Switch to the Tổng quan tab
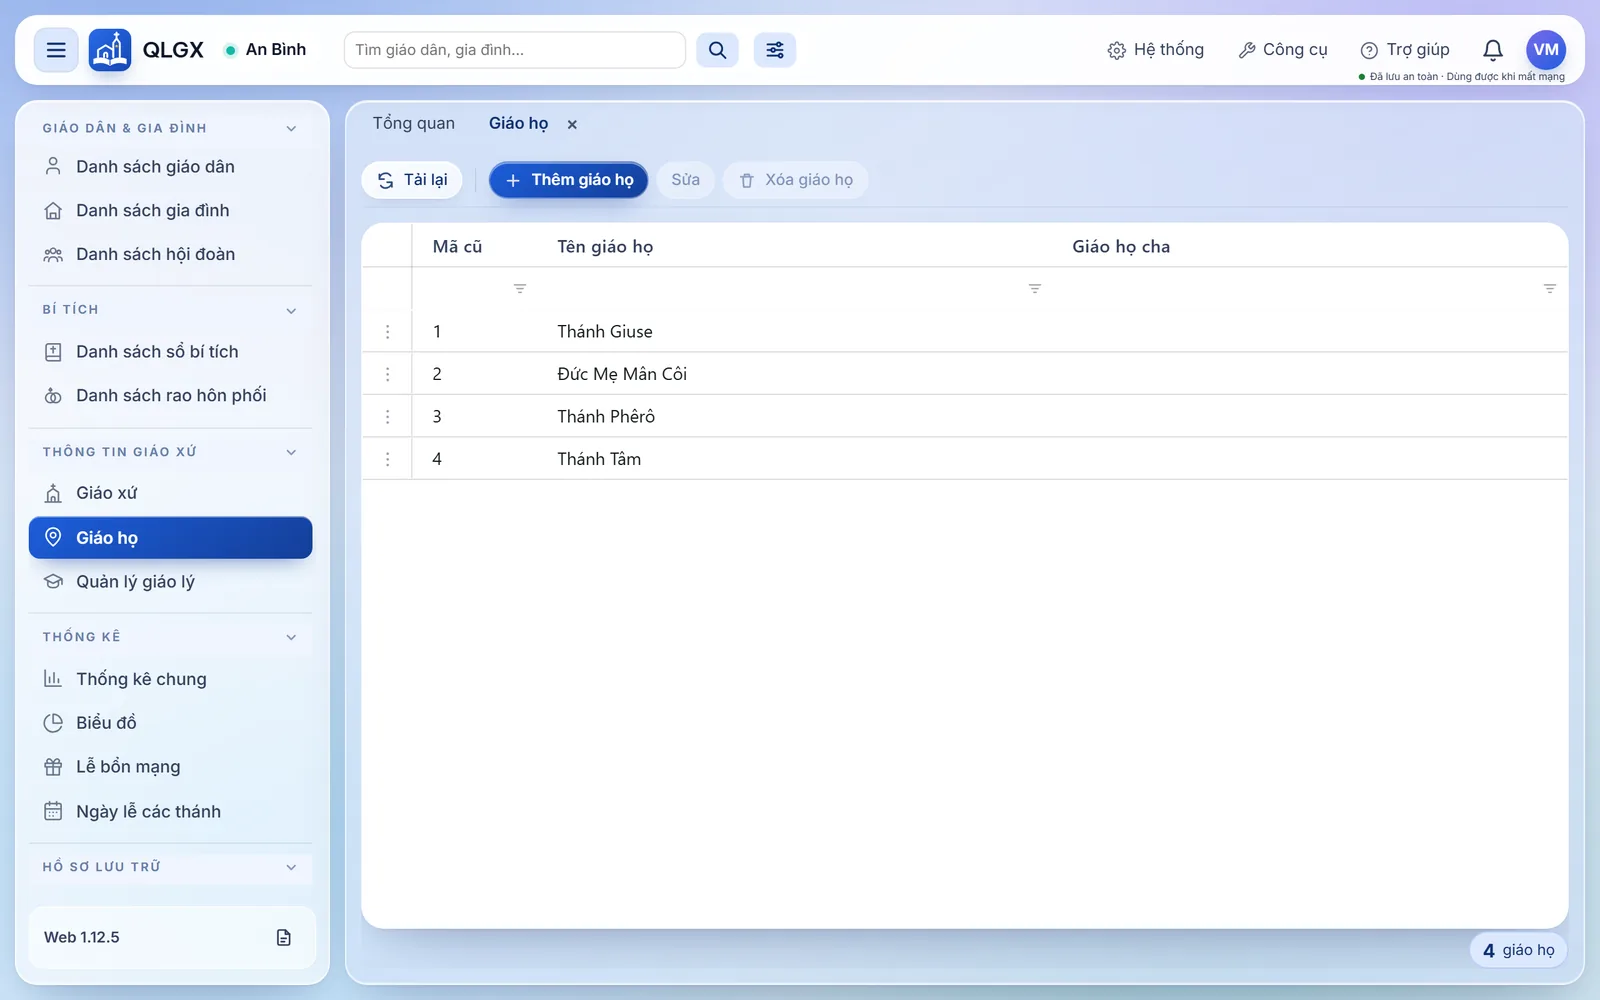Screen dimensions: 1600x1000 coord(414,123)
